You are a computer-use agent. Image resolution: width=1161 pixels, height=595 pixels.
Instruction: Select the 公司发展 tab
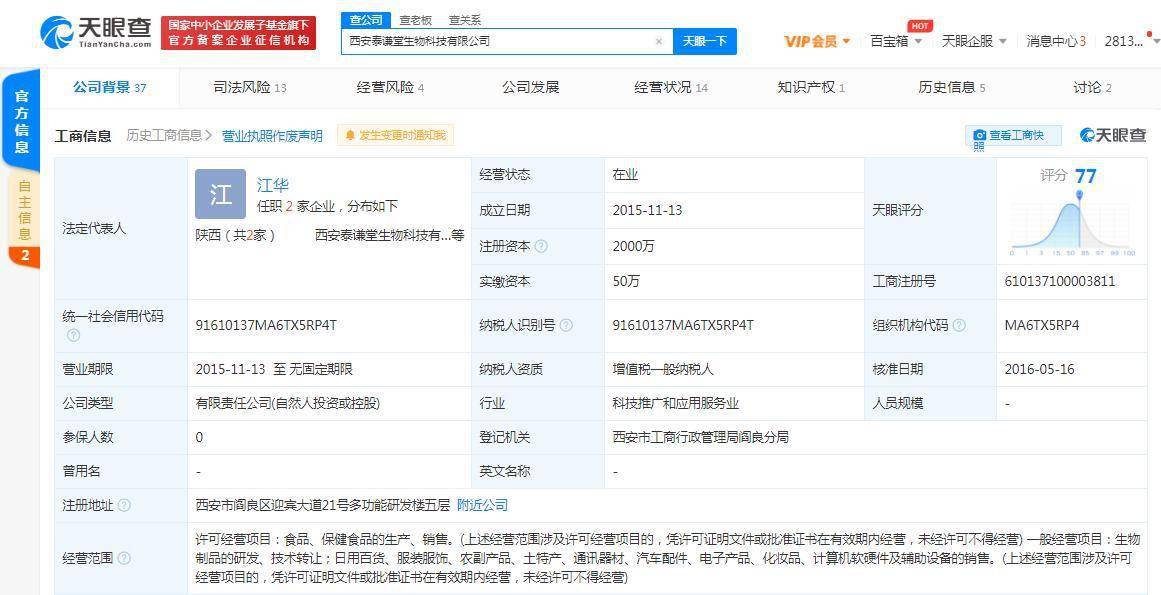click(530, 87)
